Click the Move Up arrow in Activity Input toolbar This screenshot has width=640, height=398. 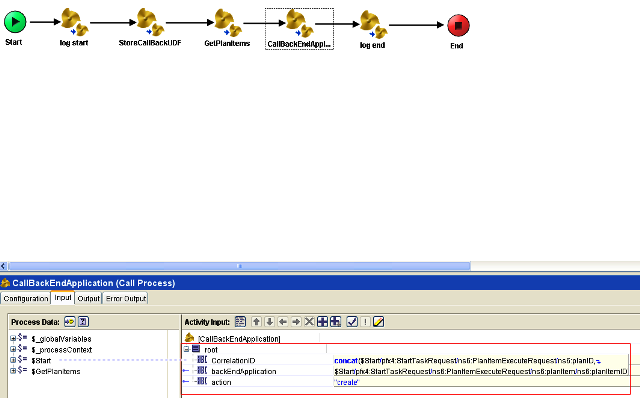256,322
